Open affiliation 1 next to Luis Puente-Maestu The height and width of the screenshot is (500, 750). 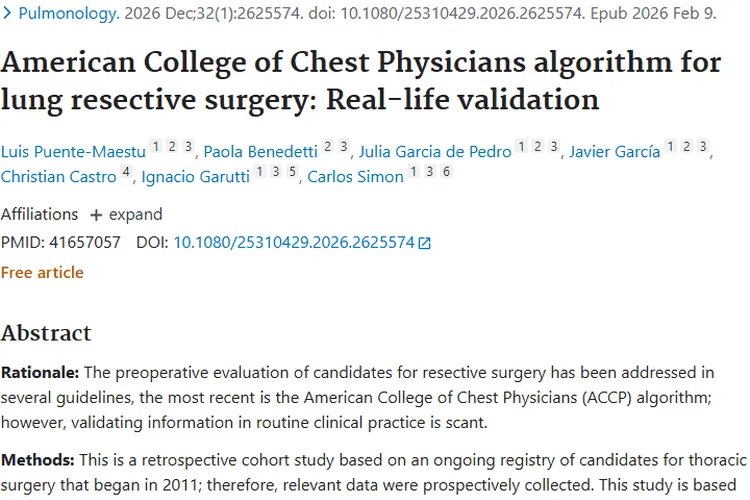pos(155,147)
